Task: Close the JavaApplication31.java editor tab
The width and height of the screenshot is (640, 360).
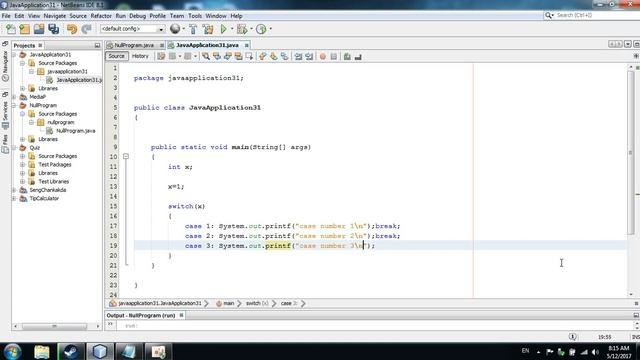Action: [x=247, y=45]
